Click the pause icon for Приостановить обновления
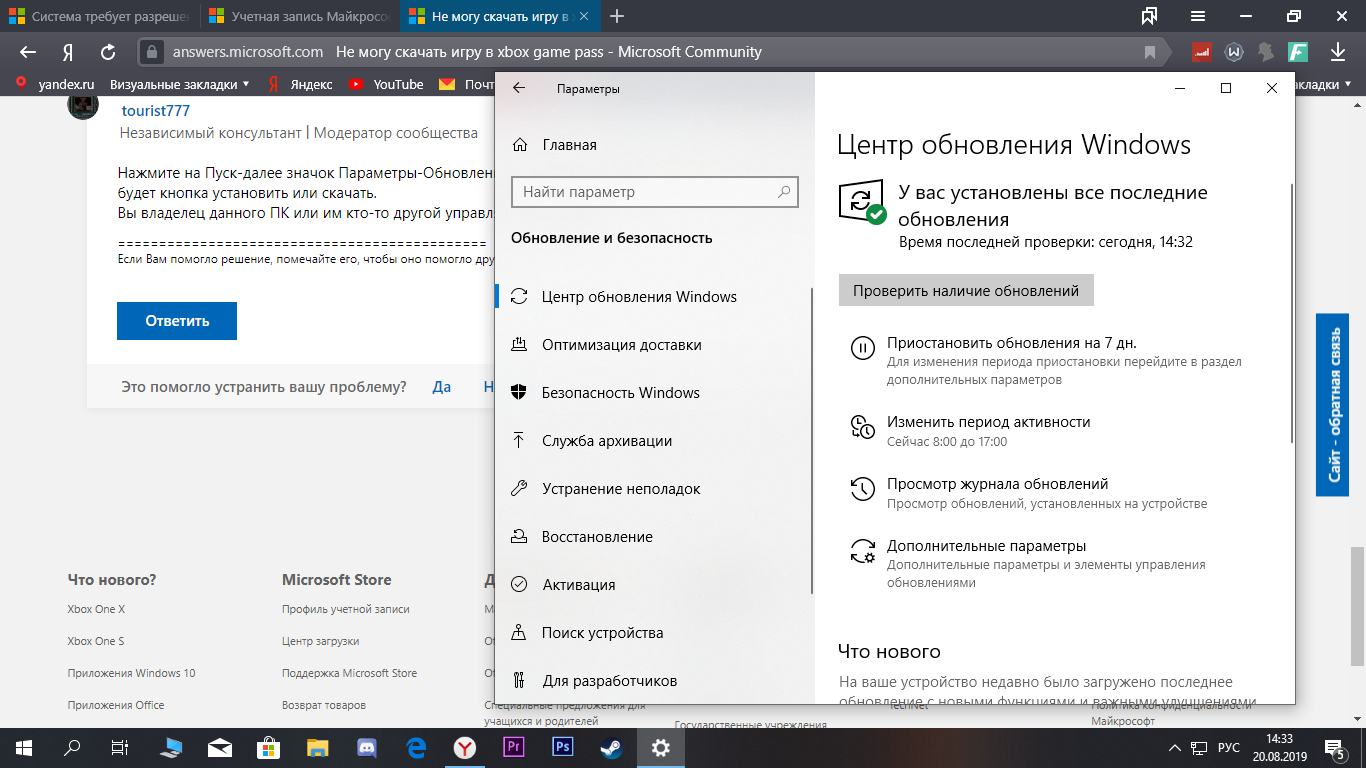The height and width of the screenshot is (768, 1366). pyautogui.click(x=862, y=348)
